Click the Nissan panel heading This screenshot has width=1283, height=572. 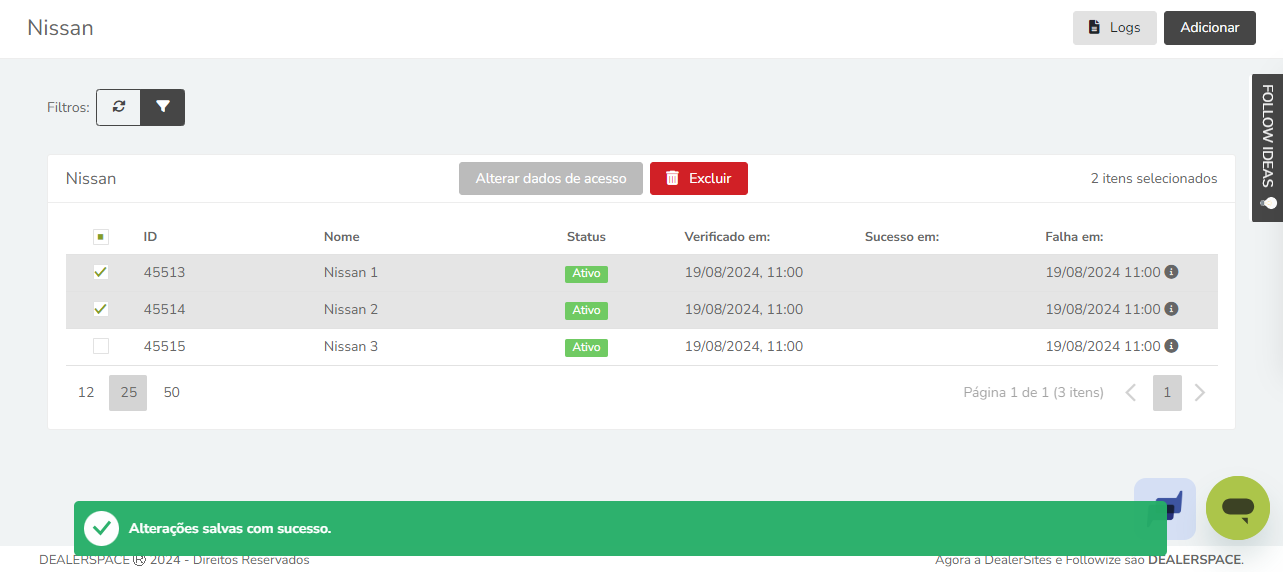click(x=91, y=178)
